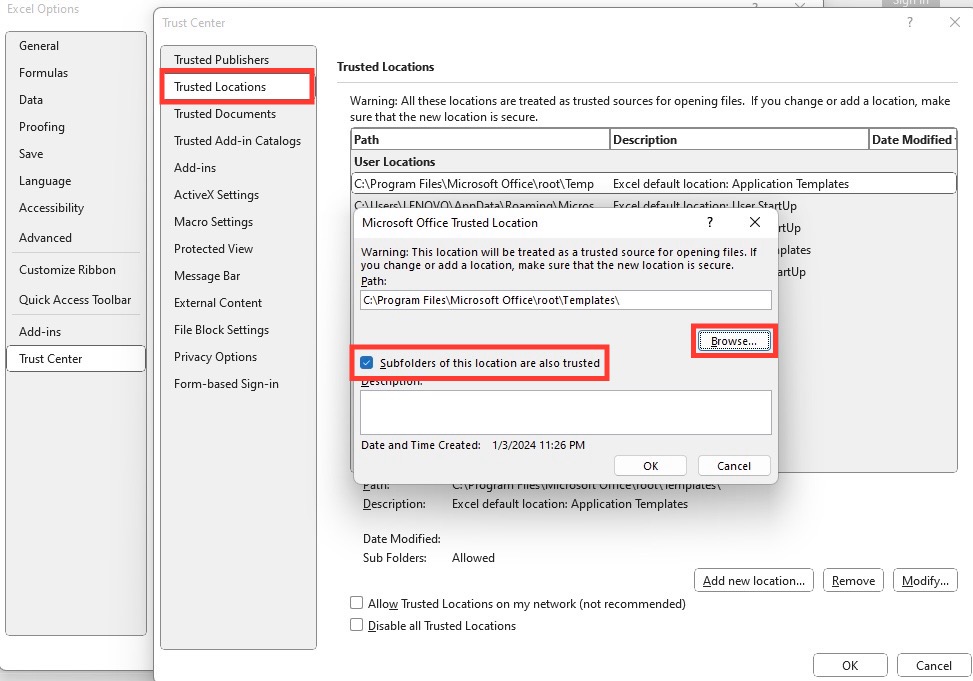
Task: Open ActiveX Settings
Action: point(216,195)
